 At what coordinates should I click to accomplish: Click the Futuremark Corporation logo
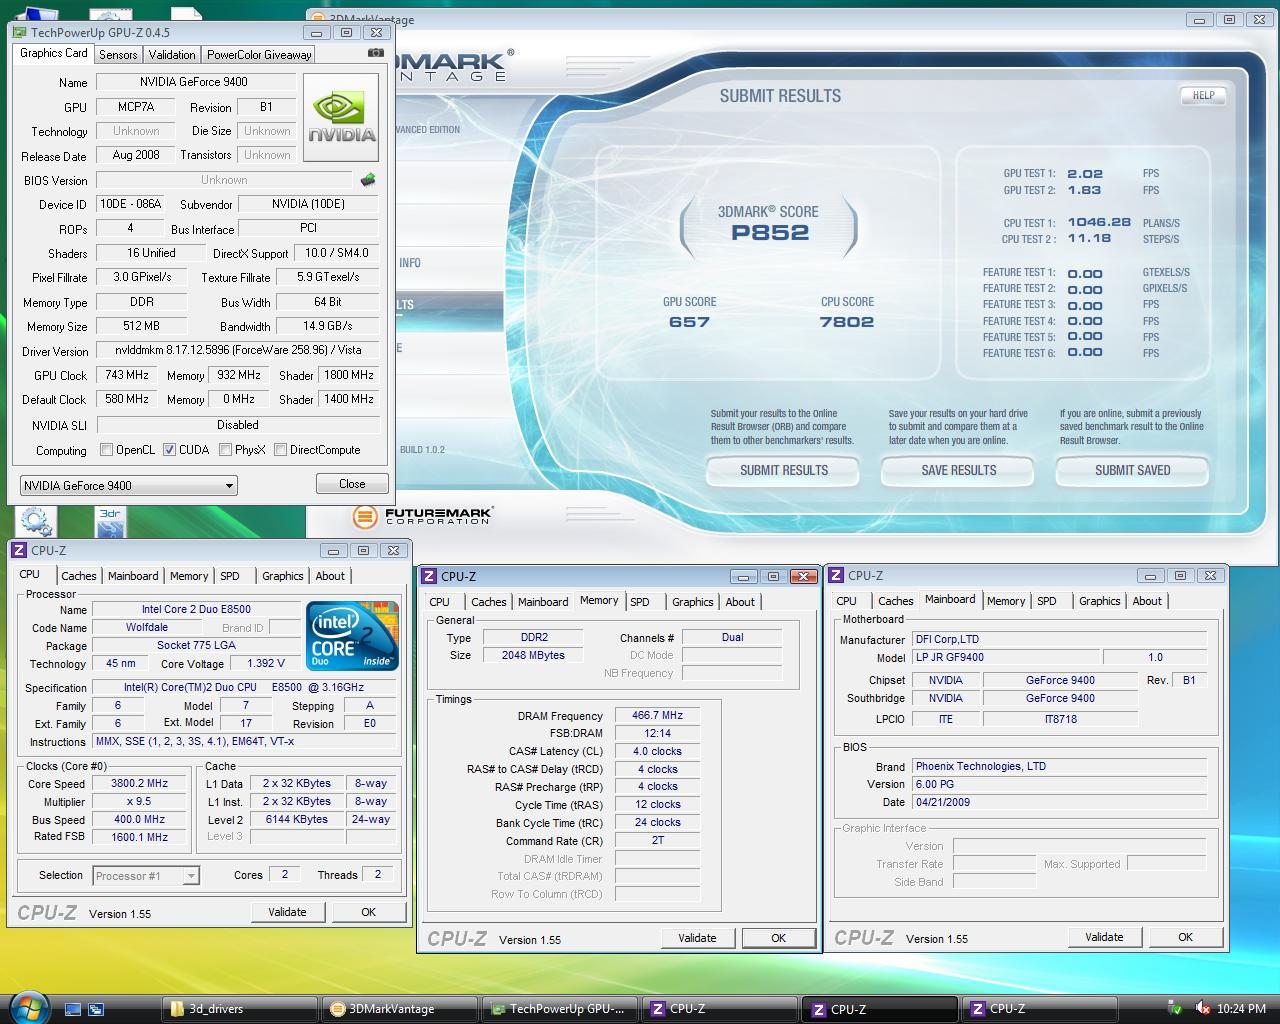[423, 516]
